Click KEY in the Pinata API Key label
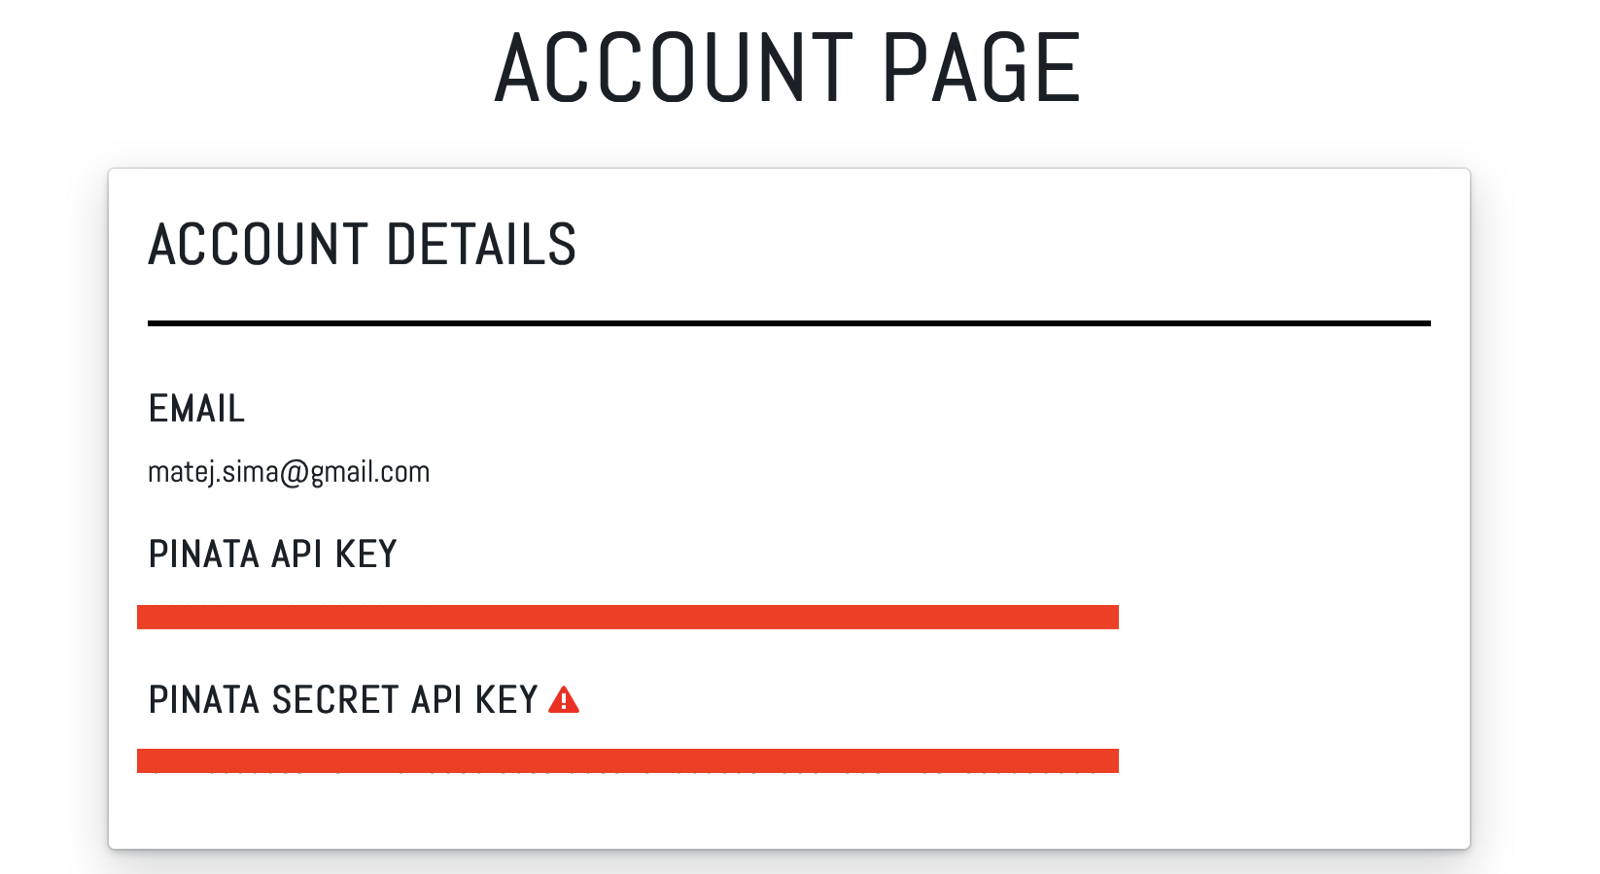The image size is (1600, 874). (366, 554)
